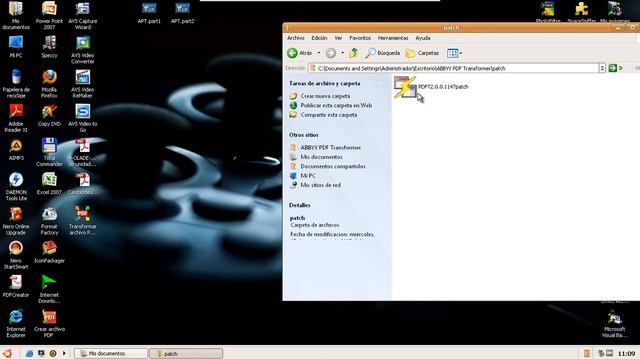Select AVS Video ReMaker desktop icon

point(82,84)
